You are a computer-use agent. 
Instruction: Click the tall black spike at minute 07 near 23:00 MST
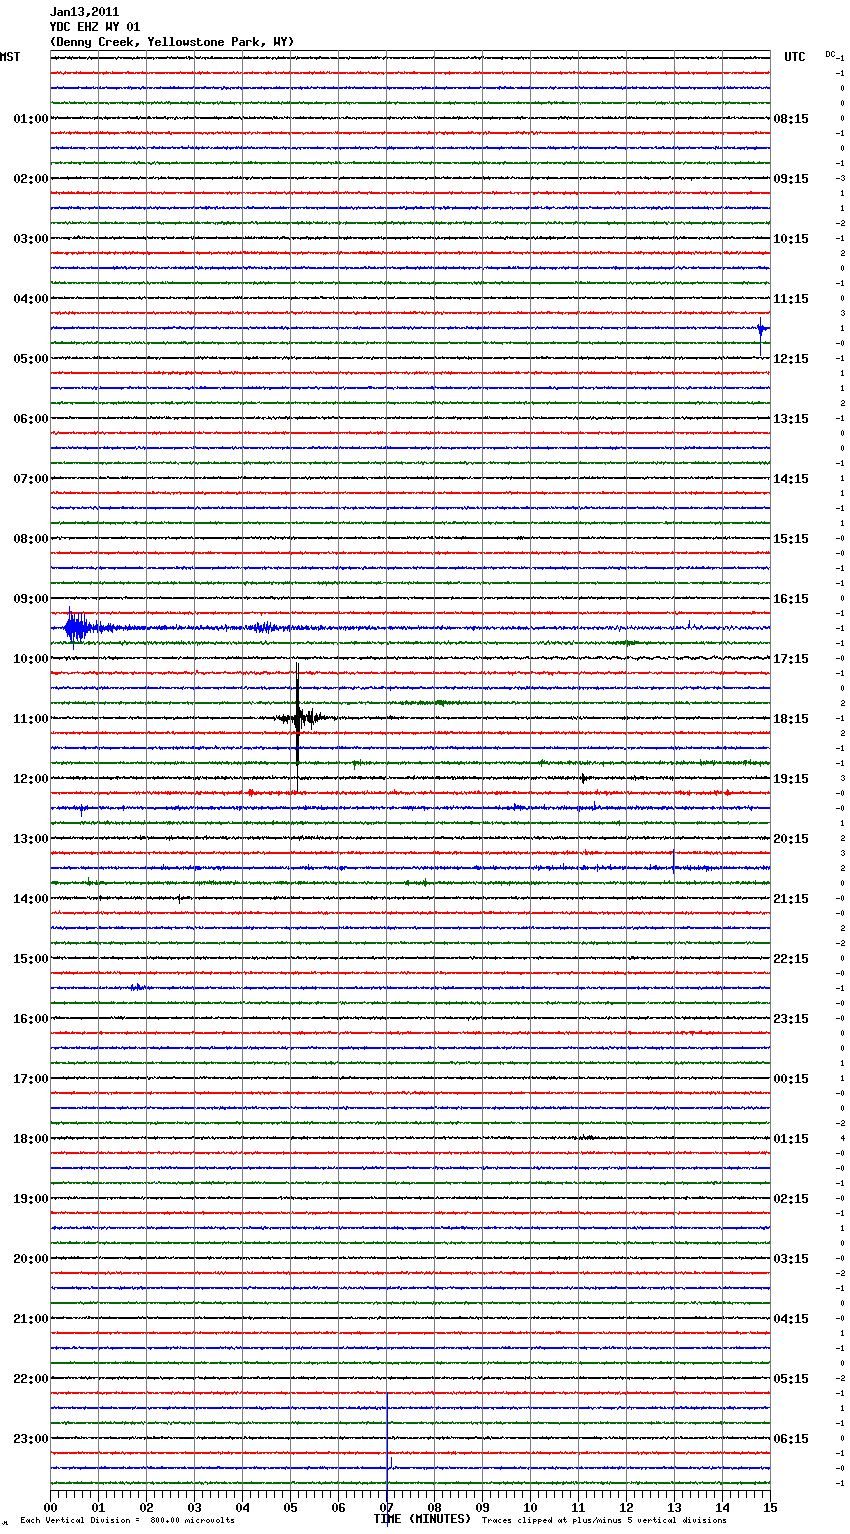tap(387, 1440)
